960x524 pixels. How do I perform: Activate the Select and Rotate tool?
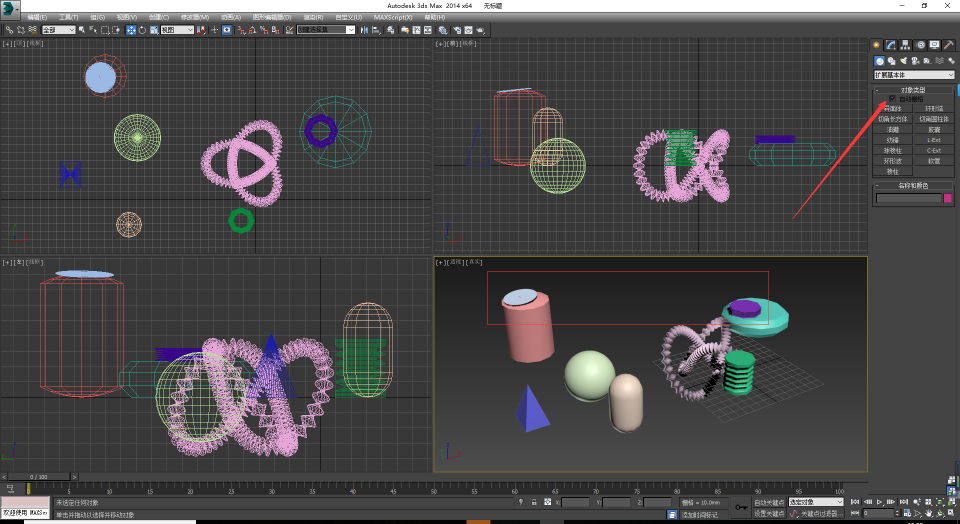tap(143, 30)
